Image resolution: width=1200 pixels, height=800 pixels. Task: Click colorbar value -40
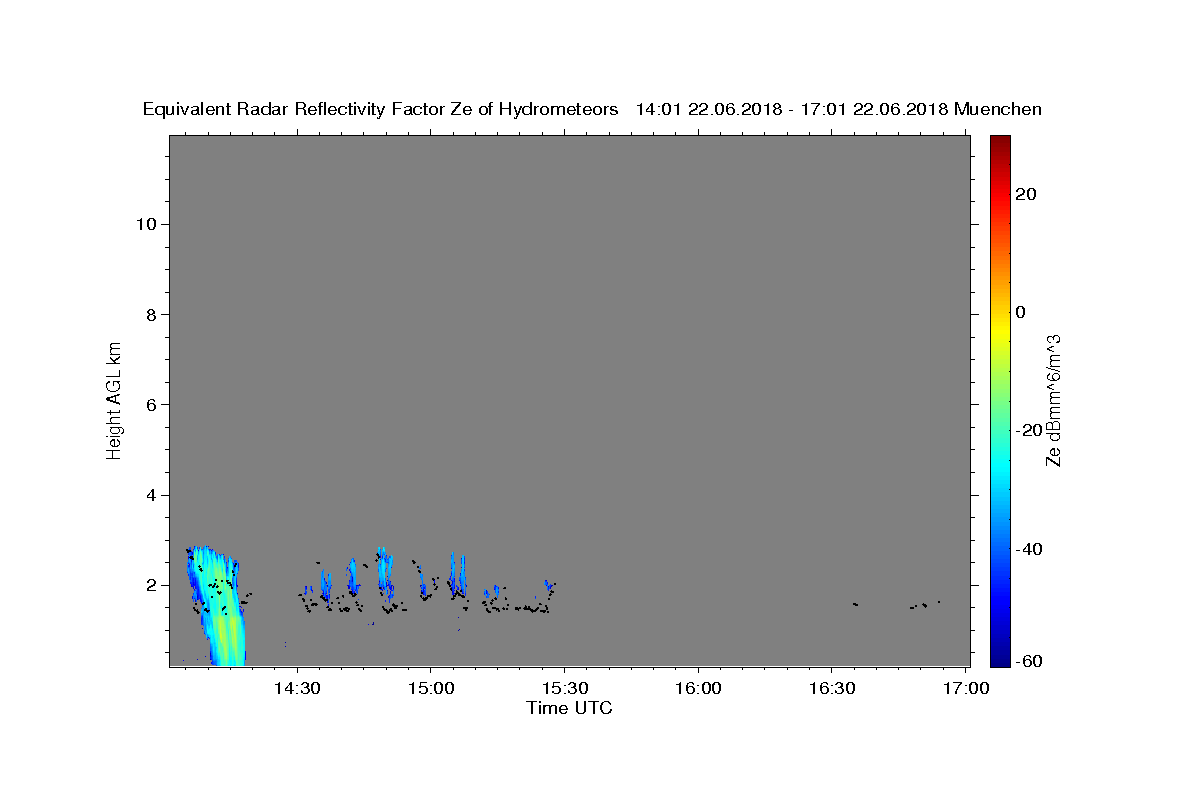point(1027,548)
